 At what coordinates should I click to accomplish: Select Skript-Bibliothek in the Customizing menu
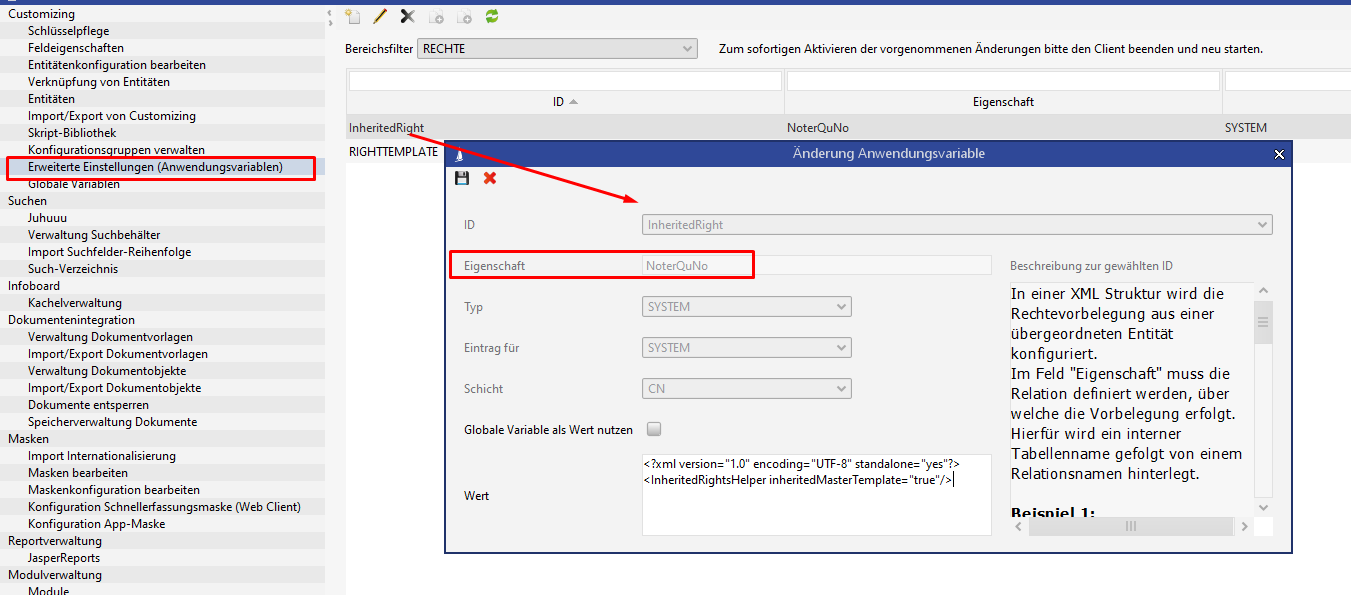[x=72, y=133]
